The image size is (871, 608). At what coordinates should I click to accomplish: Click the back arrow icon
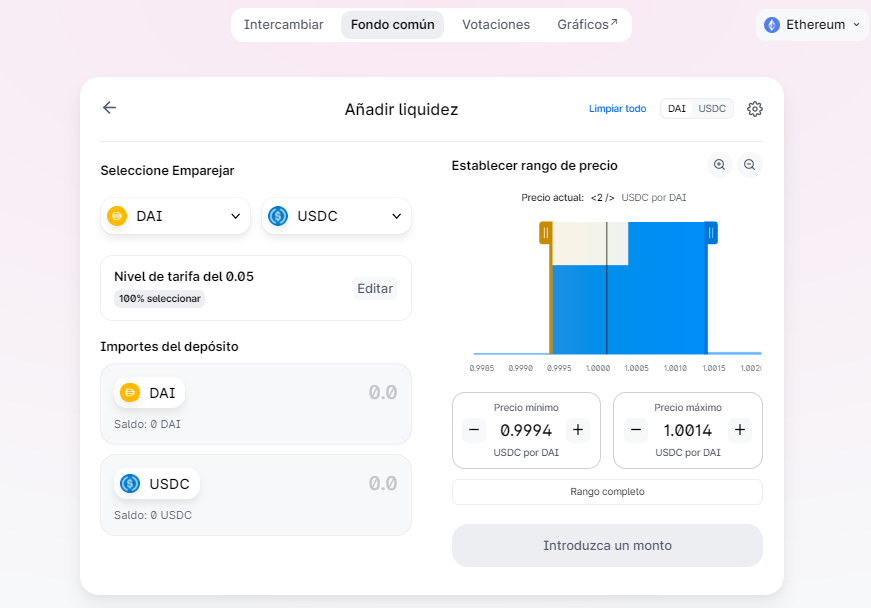(x=110, y=108)
